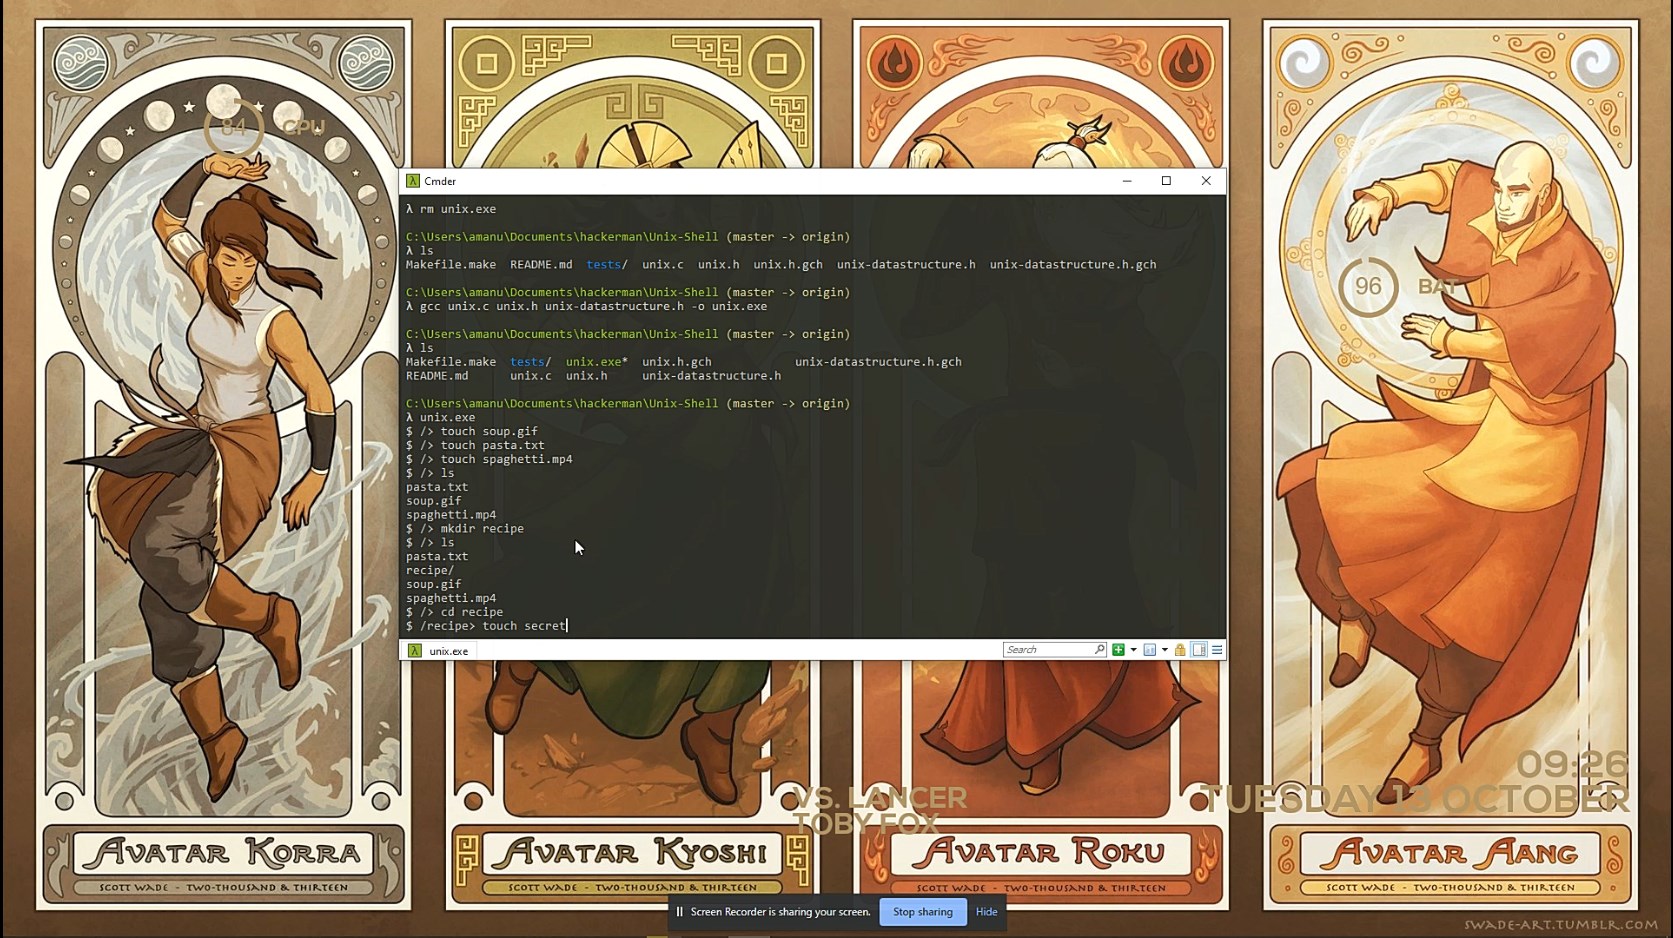Screen dimensions: 1673x938
Task: Expand the active consoles dropdown arrow
Action: coord(1165,650)
